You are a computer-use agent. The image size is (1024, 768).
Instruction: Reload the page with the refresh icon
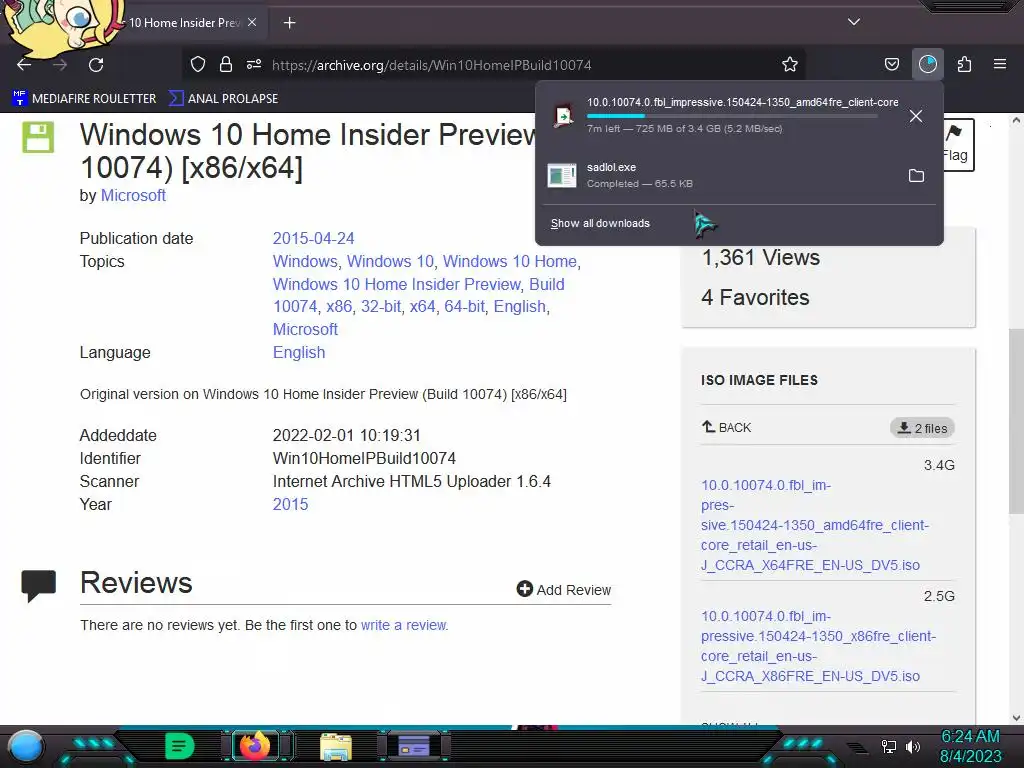96,65
